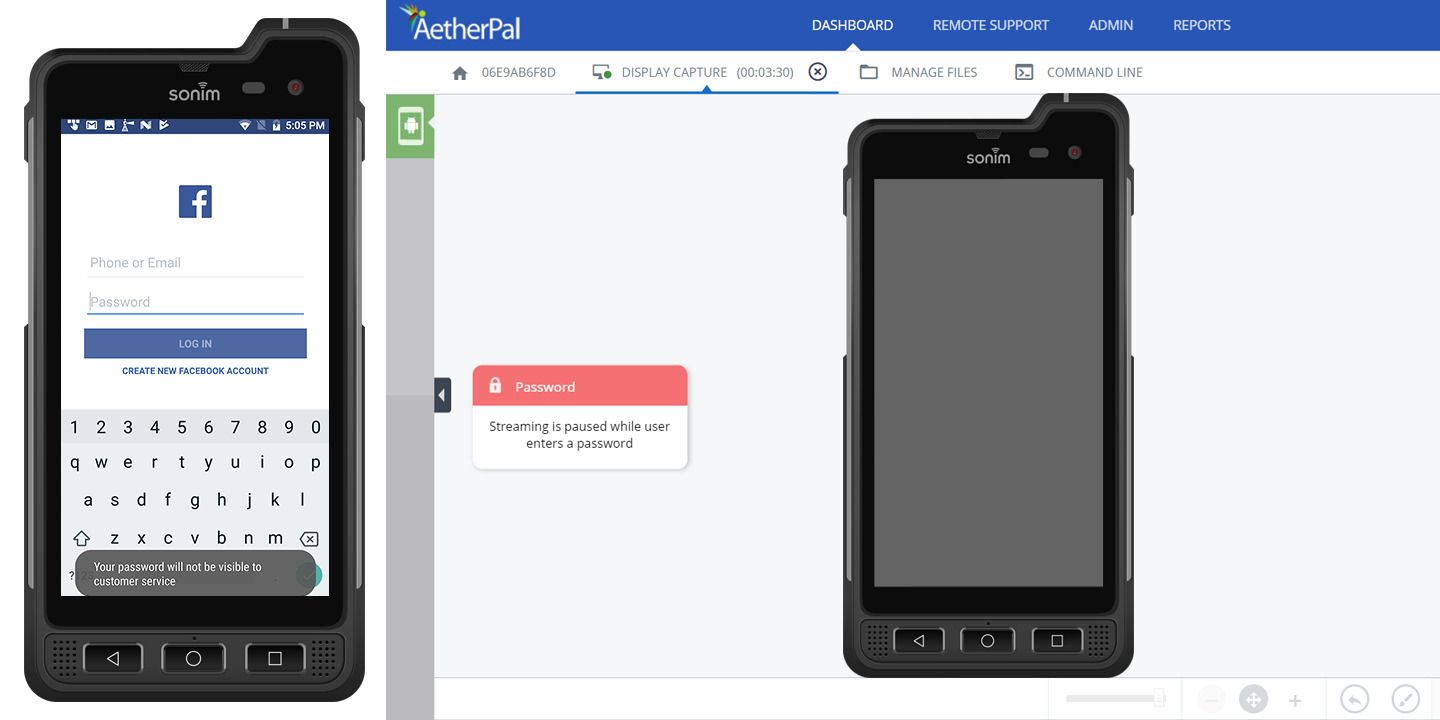Screen dimensions: 1440x720
Task: Click the paused grey screen of dashboard phone
Action: click(x=988, y=383)
